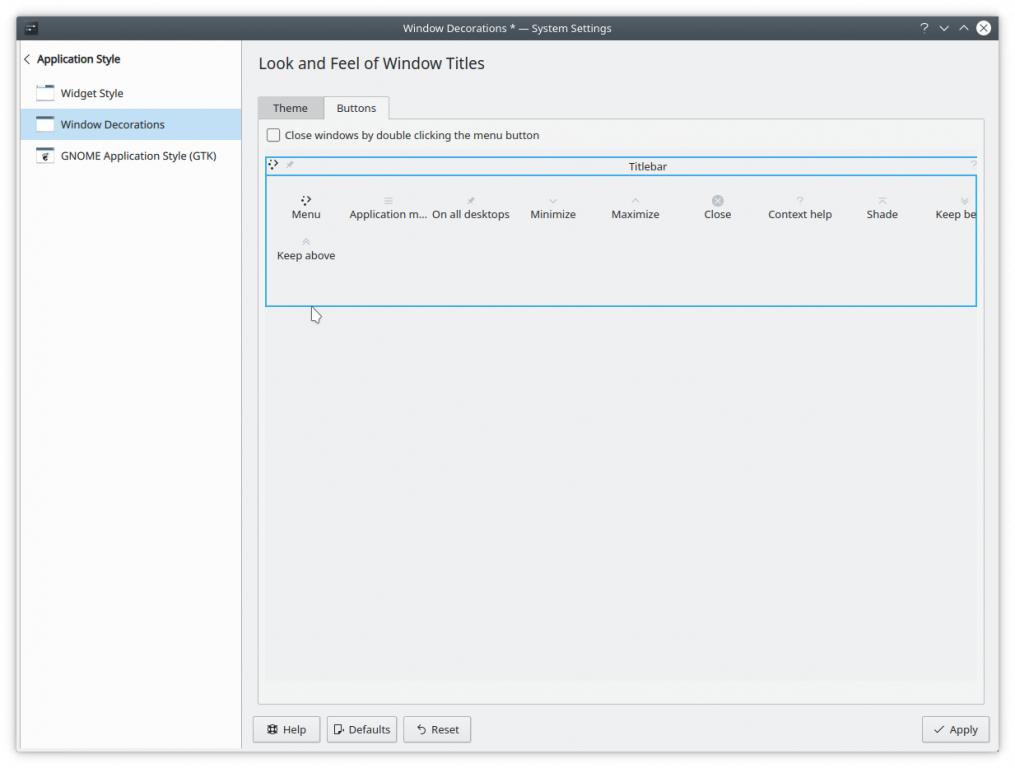Select the Context help question mark icon
This screenshot has width=1015, height=768.
coord(800,201)
